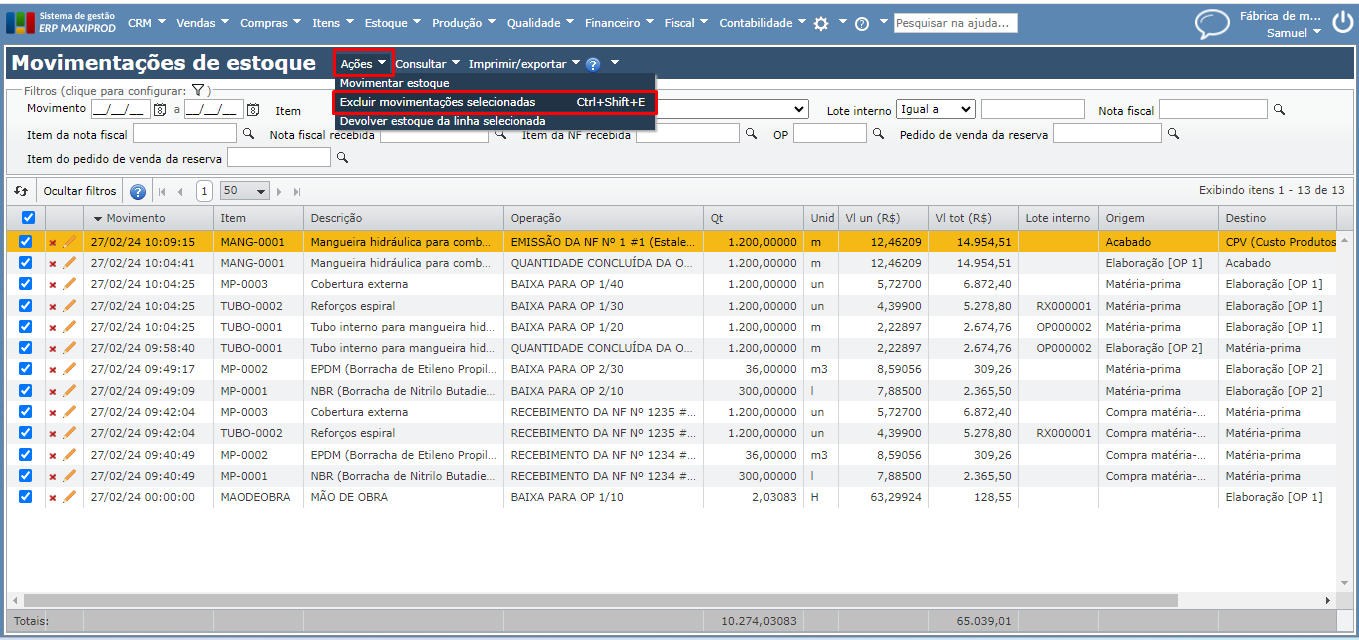Uncheck the checkbox for the MAODEOBRA row
Viewport: 1359px width, 640px height.
[26, 497]
